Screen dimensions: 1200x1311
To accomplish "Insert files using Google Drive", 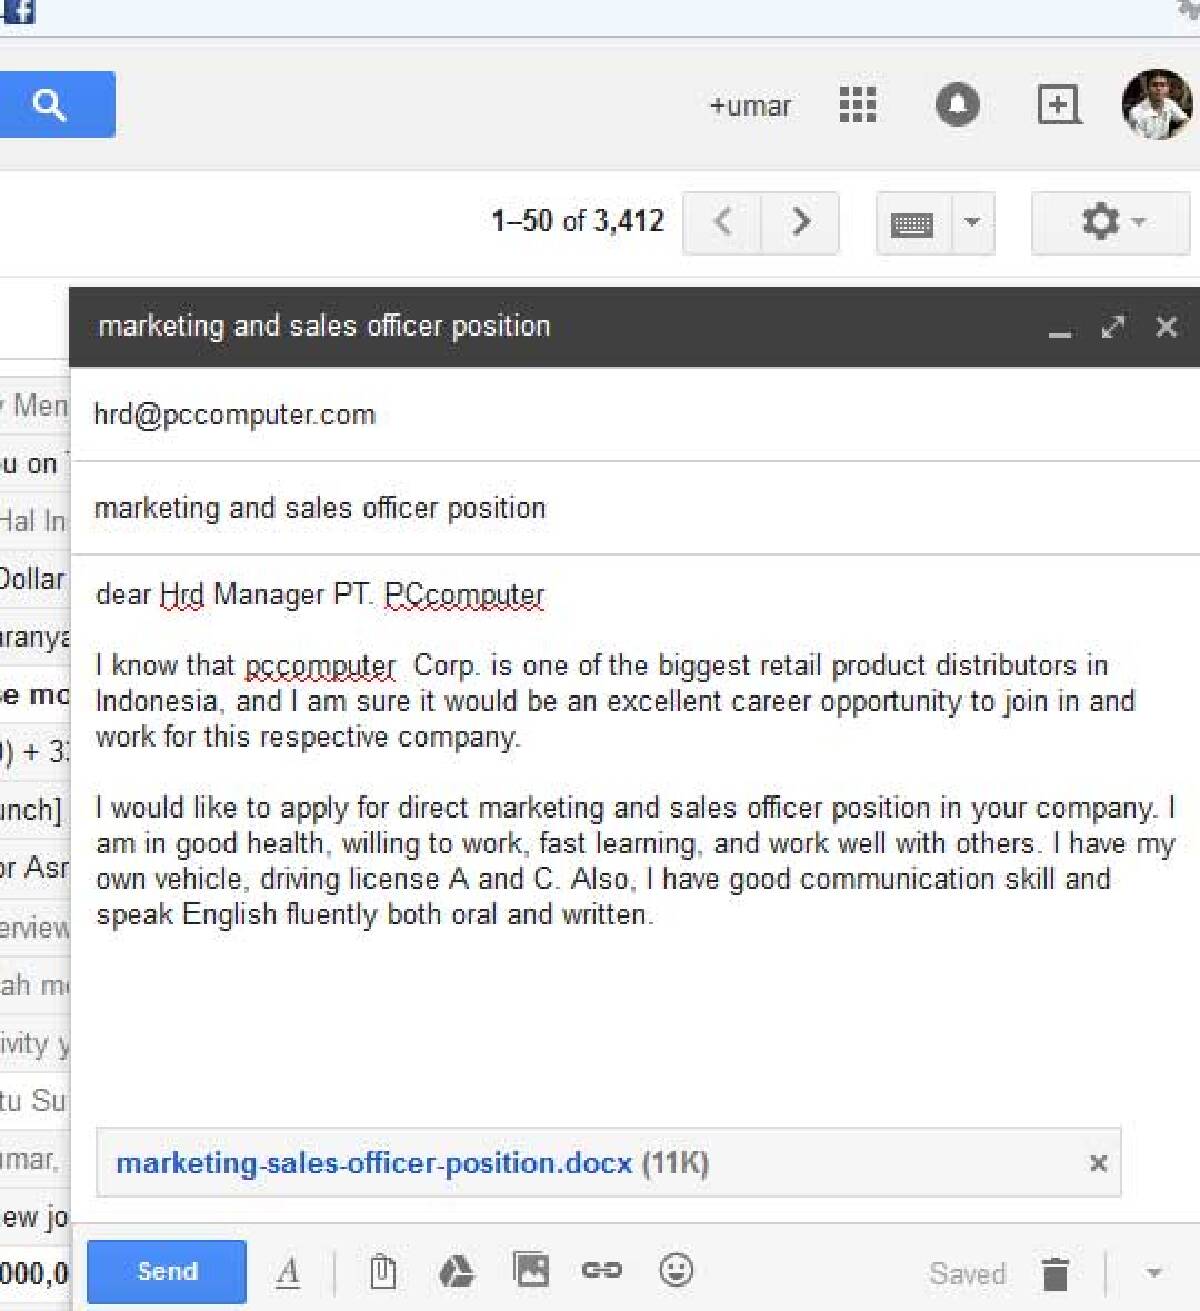I will tap(456, 1272).
